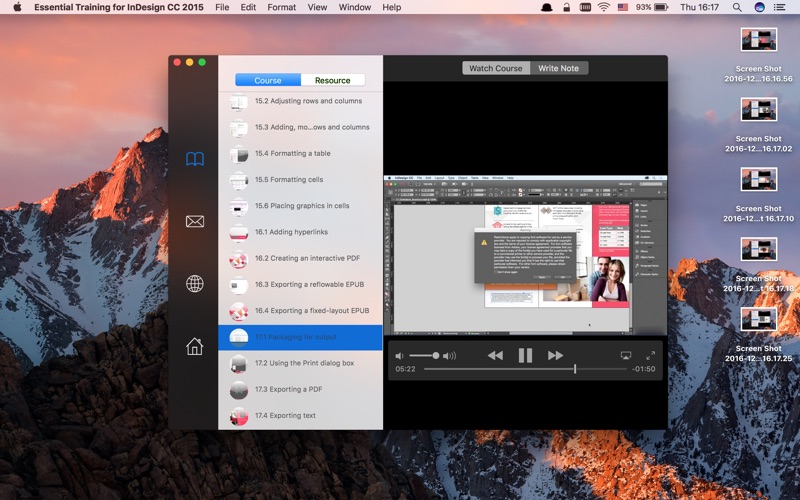Open lesson 15.6 Placing graphics in cells

301,206
